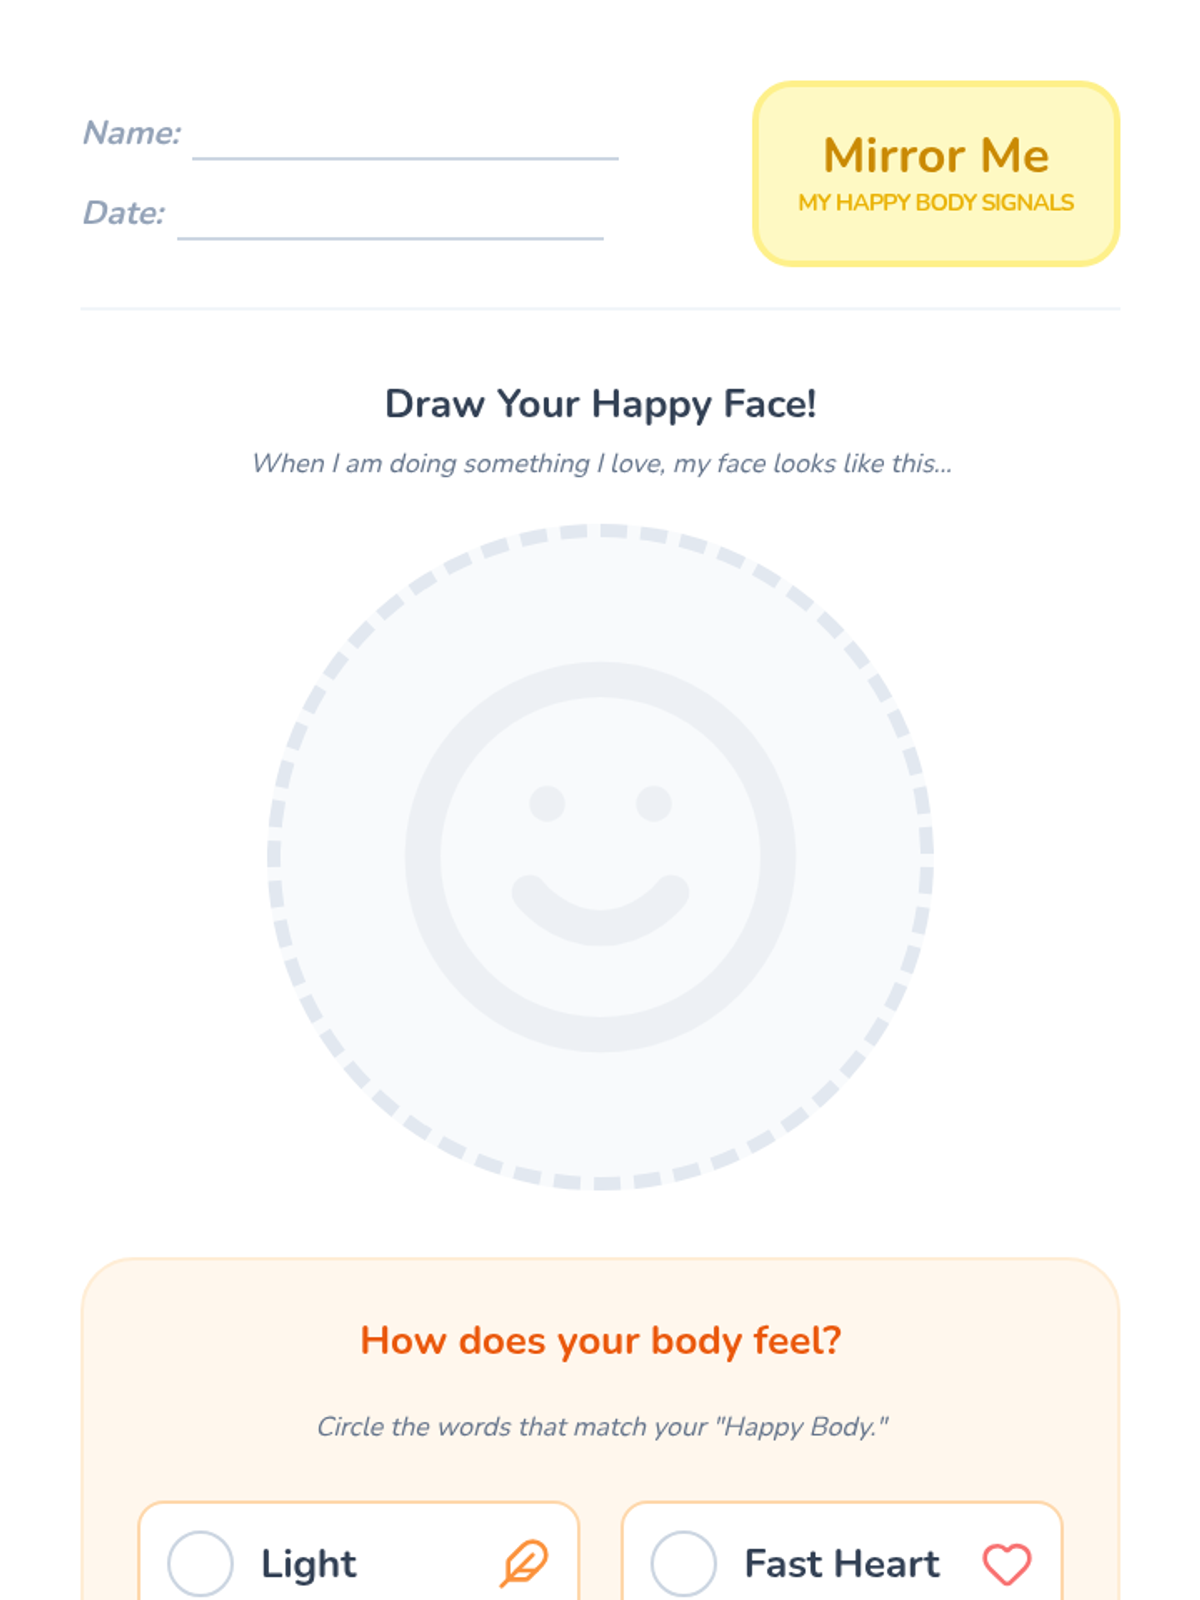1200x1600 pixels.
Task: Click the heart icon beside Fast Heart
Action: click(1006, 1564)
